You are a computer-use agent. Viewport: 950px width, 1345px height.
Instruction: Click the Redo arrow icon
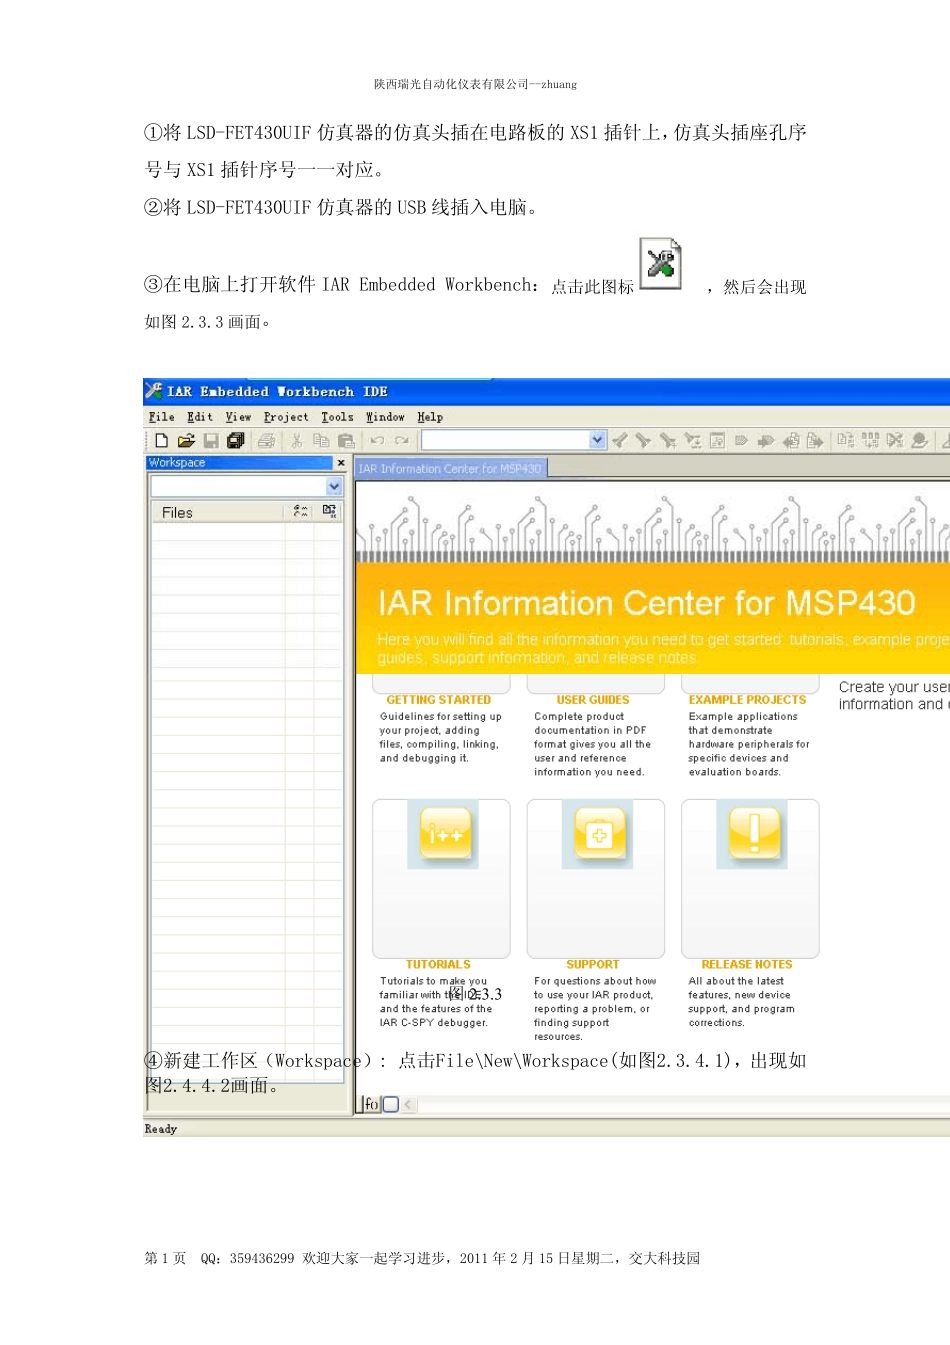(x=402, y=440)
